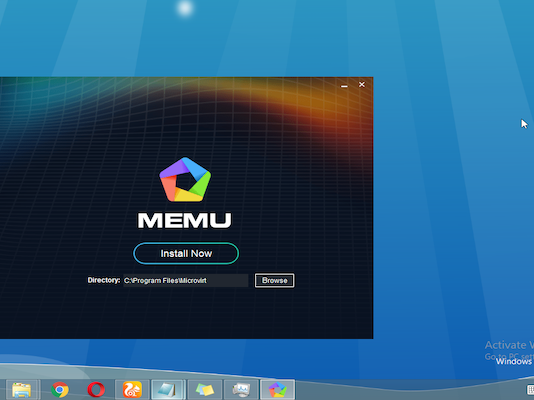Click the MEMU wordmark text
This screenshot has width=534, height=400.
click(x=185, y=220)
